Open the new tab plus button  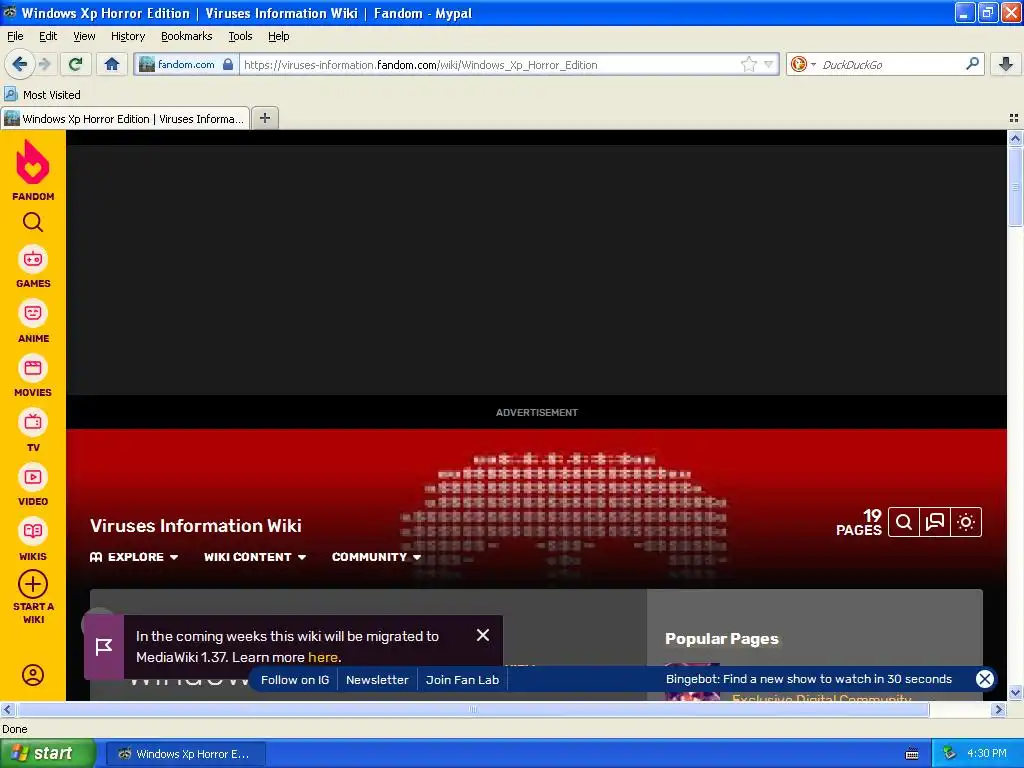(264, 118)
